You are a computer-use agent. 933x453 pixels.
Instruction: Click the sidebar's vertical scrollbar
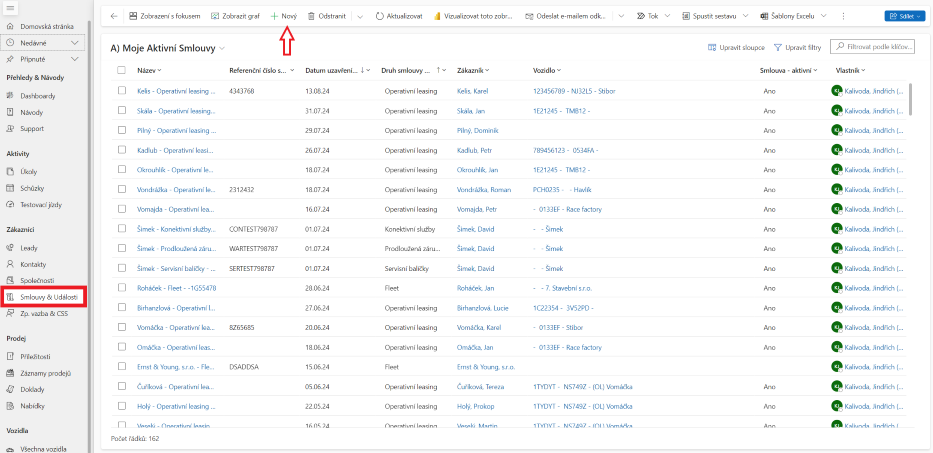tap(90, 200)
